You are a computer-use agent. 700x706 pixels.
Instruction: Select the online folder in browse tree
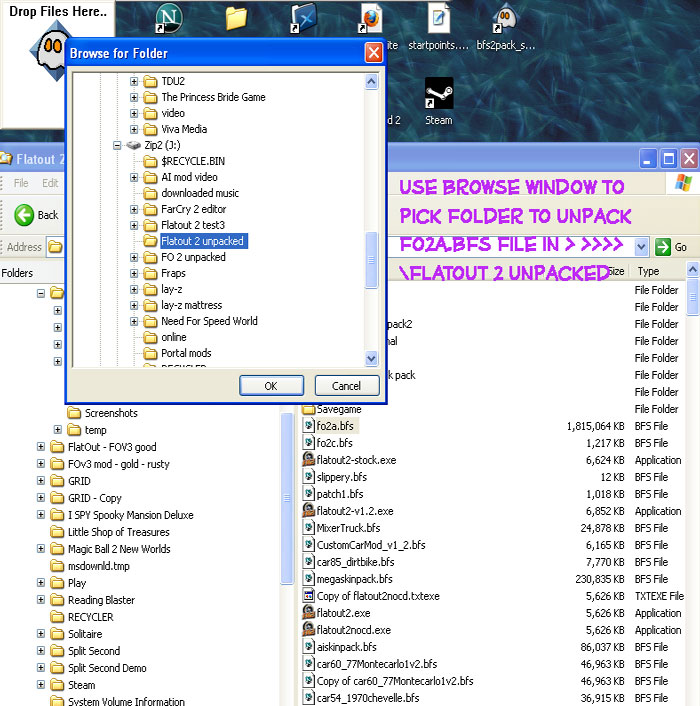point(174,337)
